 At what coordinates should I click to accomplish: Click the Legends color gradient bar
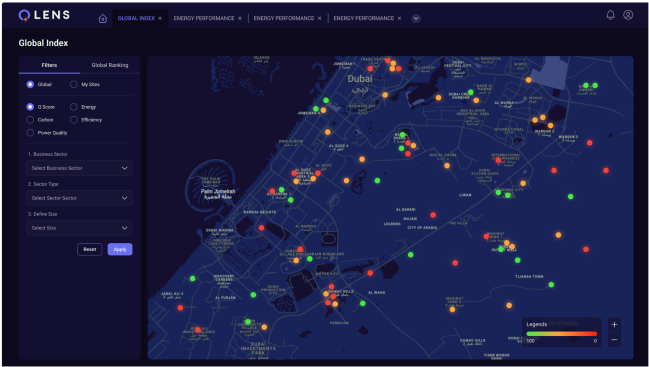(562, 333)
